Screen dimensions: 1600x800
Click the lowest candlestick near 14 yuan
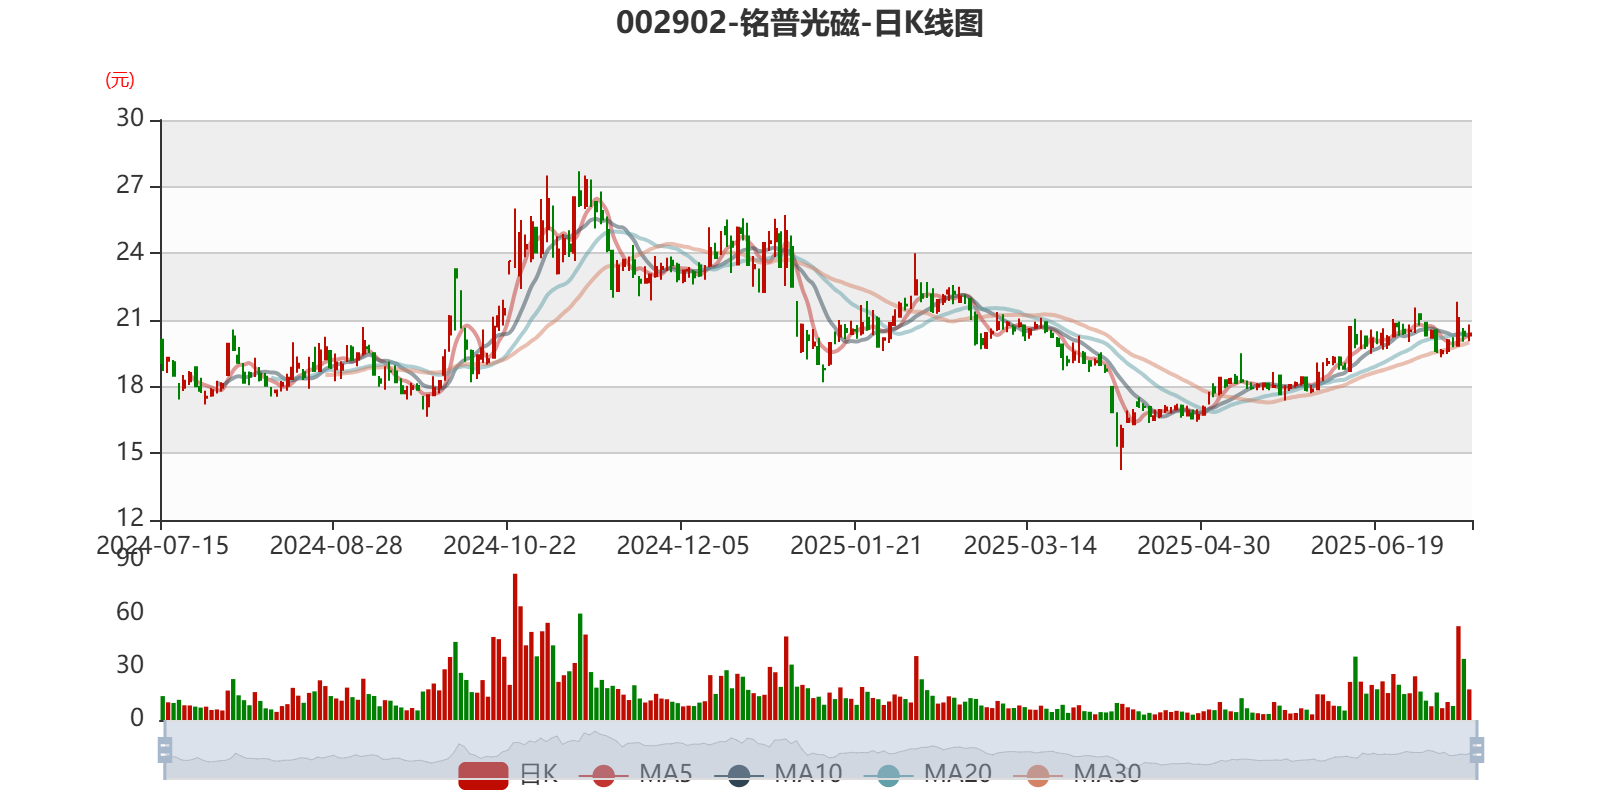(1121, 447)
